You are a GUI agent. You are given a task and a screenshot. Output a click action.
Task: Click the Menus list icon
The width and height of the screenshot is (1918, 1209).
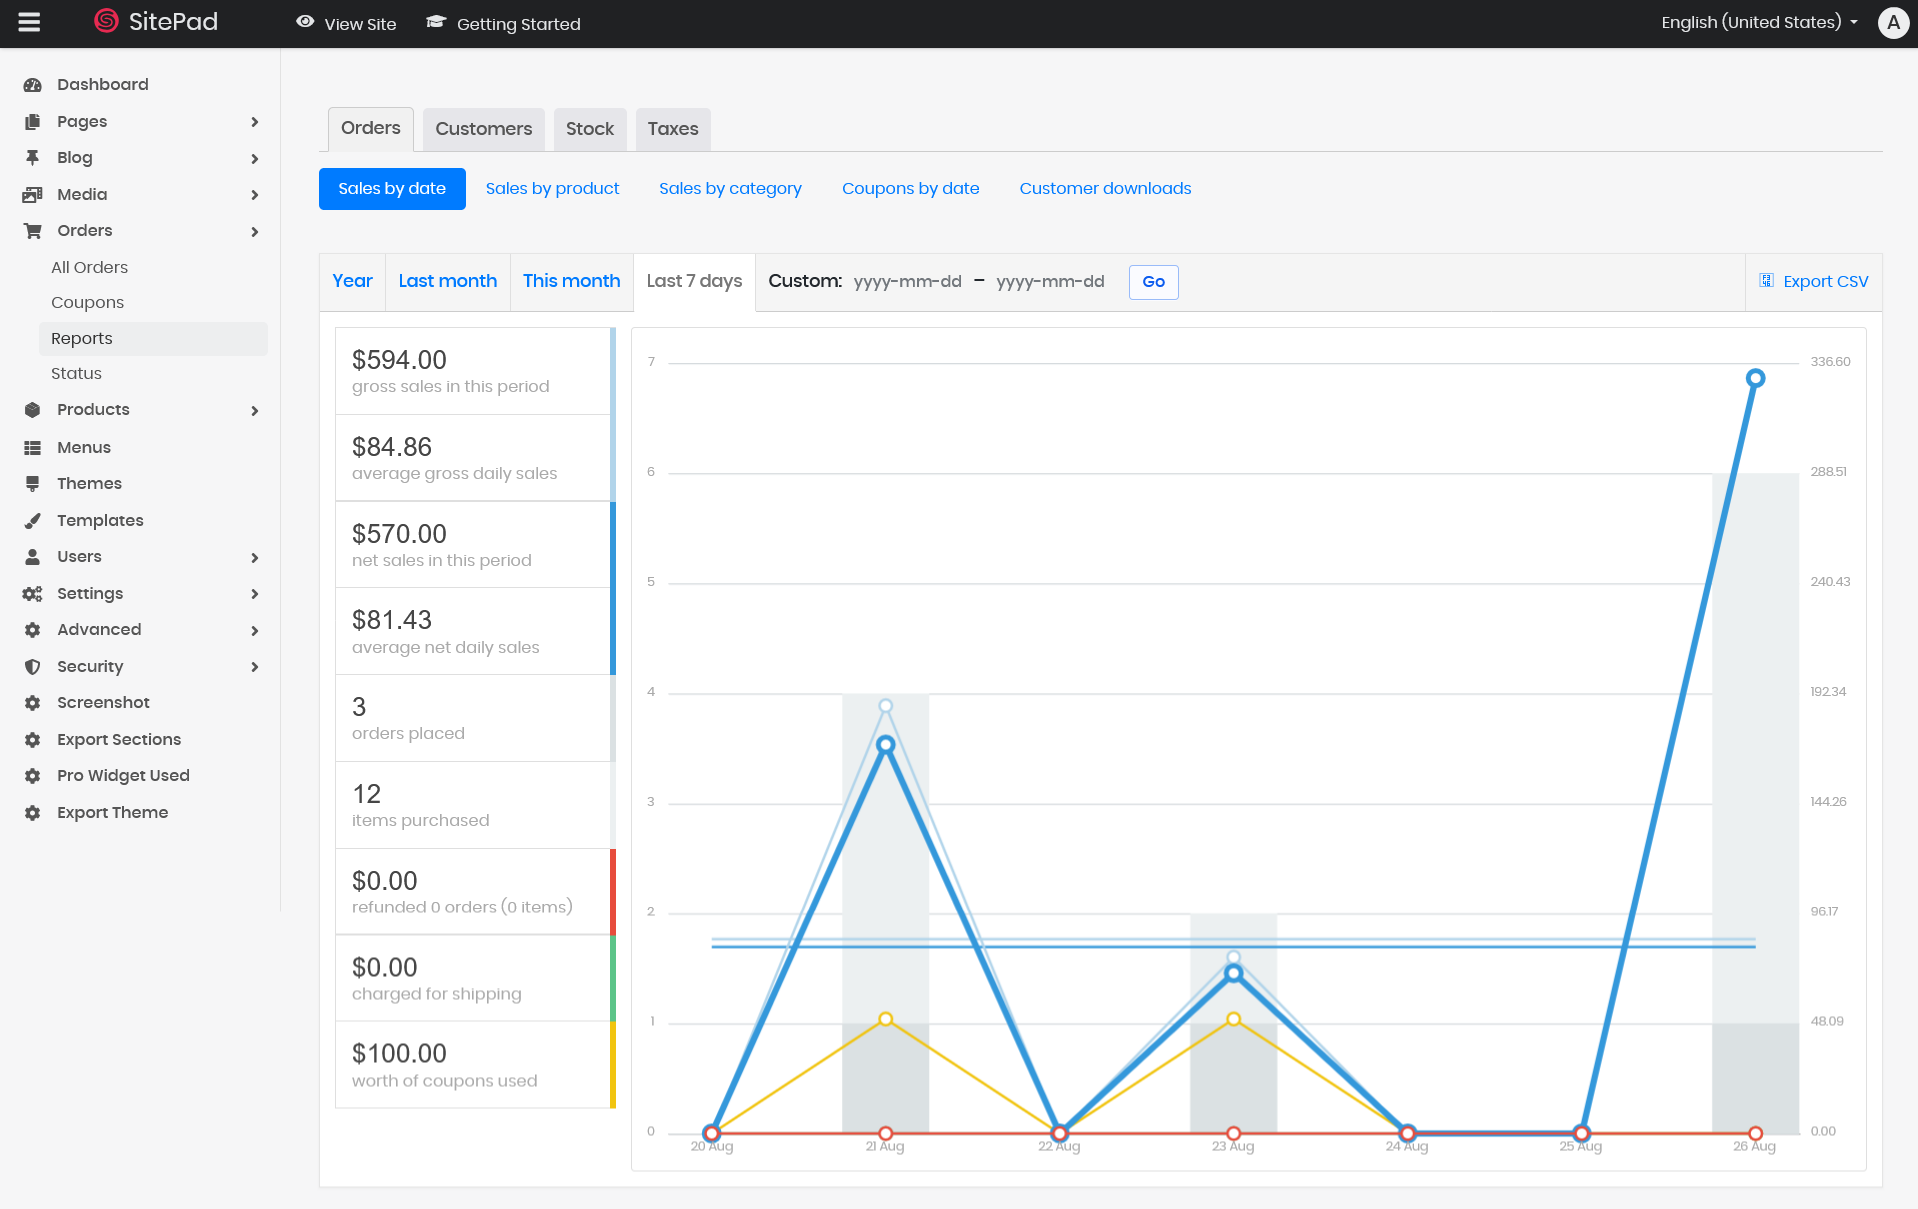pyautogui.click(x=32, y=448)
